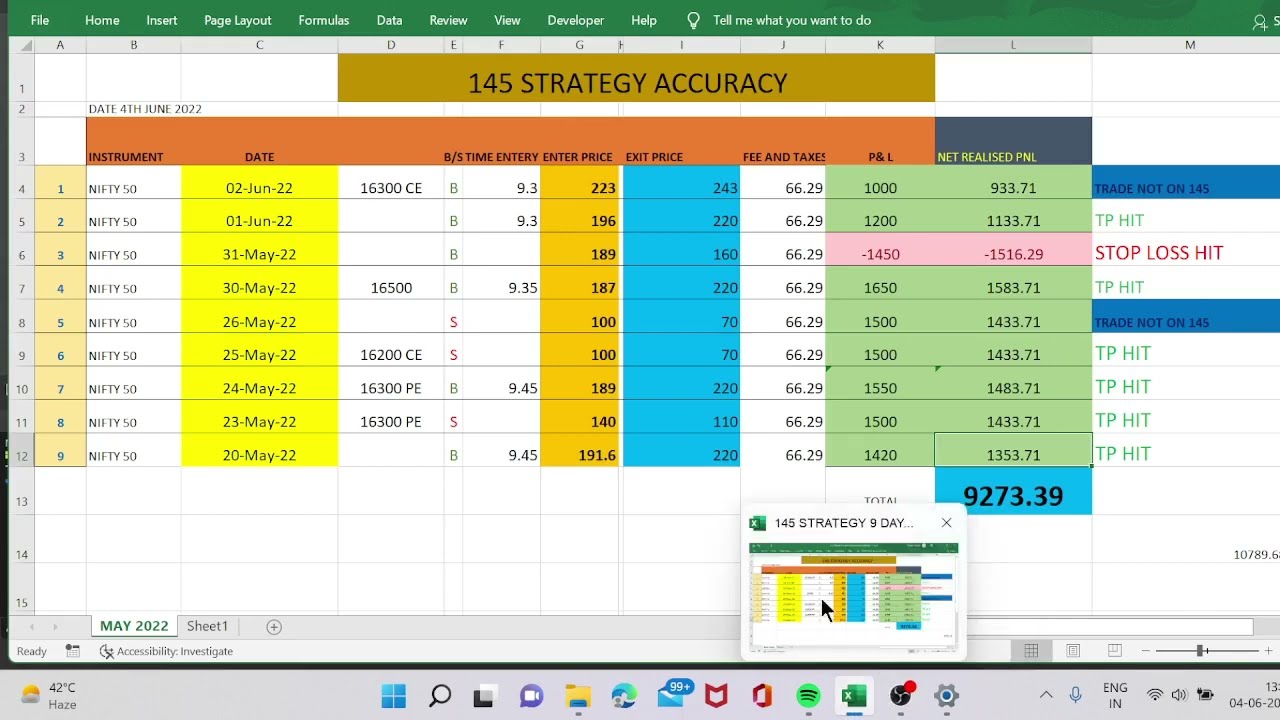Click the Tell me lightbulb icon

tap(693, 20)
